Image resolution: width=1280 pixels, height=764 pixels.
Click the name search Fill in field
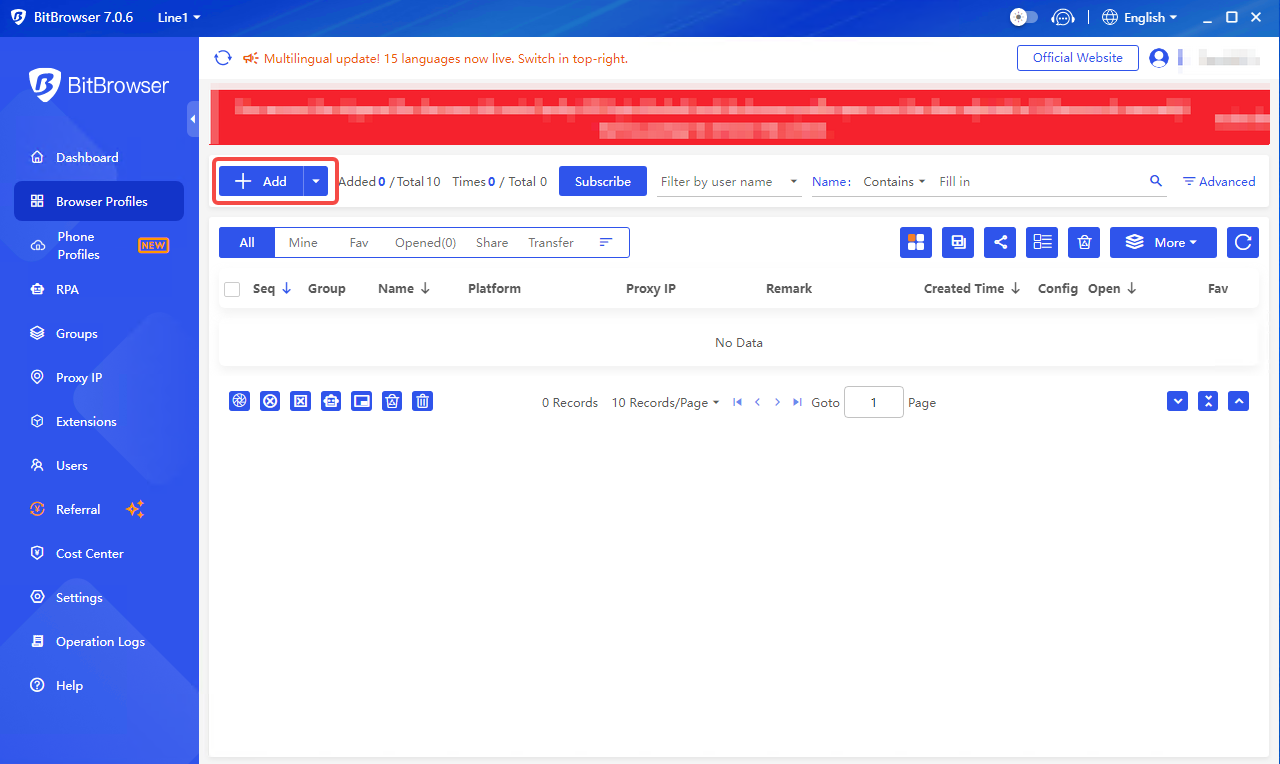pos(1038,182)
